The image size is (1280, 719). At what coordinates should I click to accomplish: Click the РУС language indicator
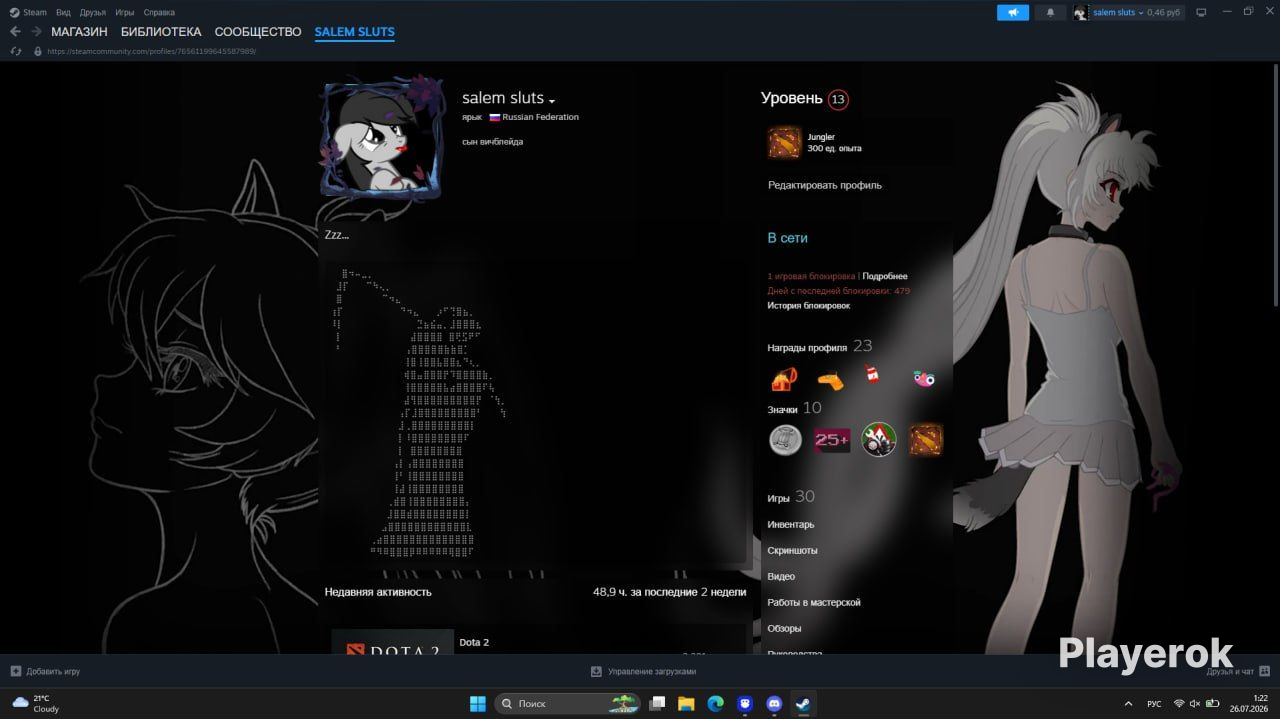point(1154,703)
